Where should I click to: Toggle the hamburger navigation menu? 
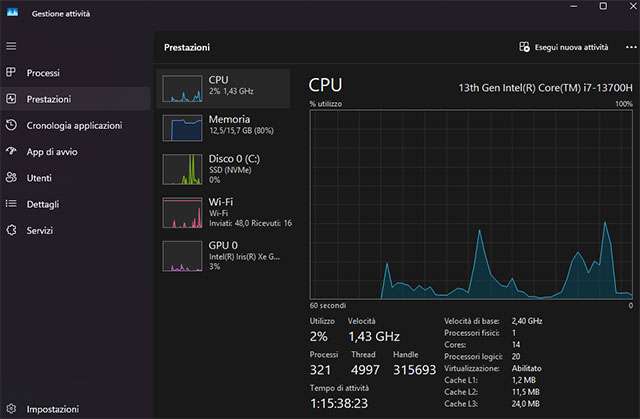(x=11, y=46)
